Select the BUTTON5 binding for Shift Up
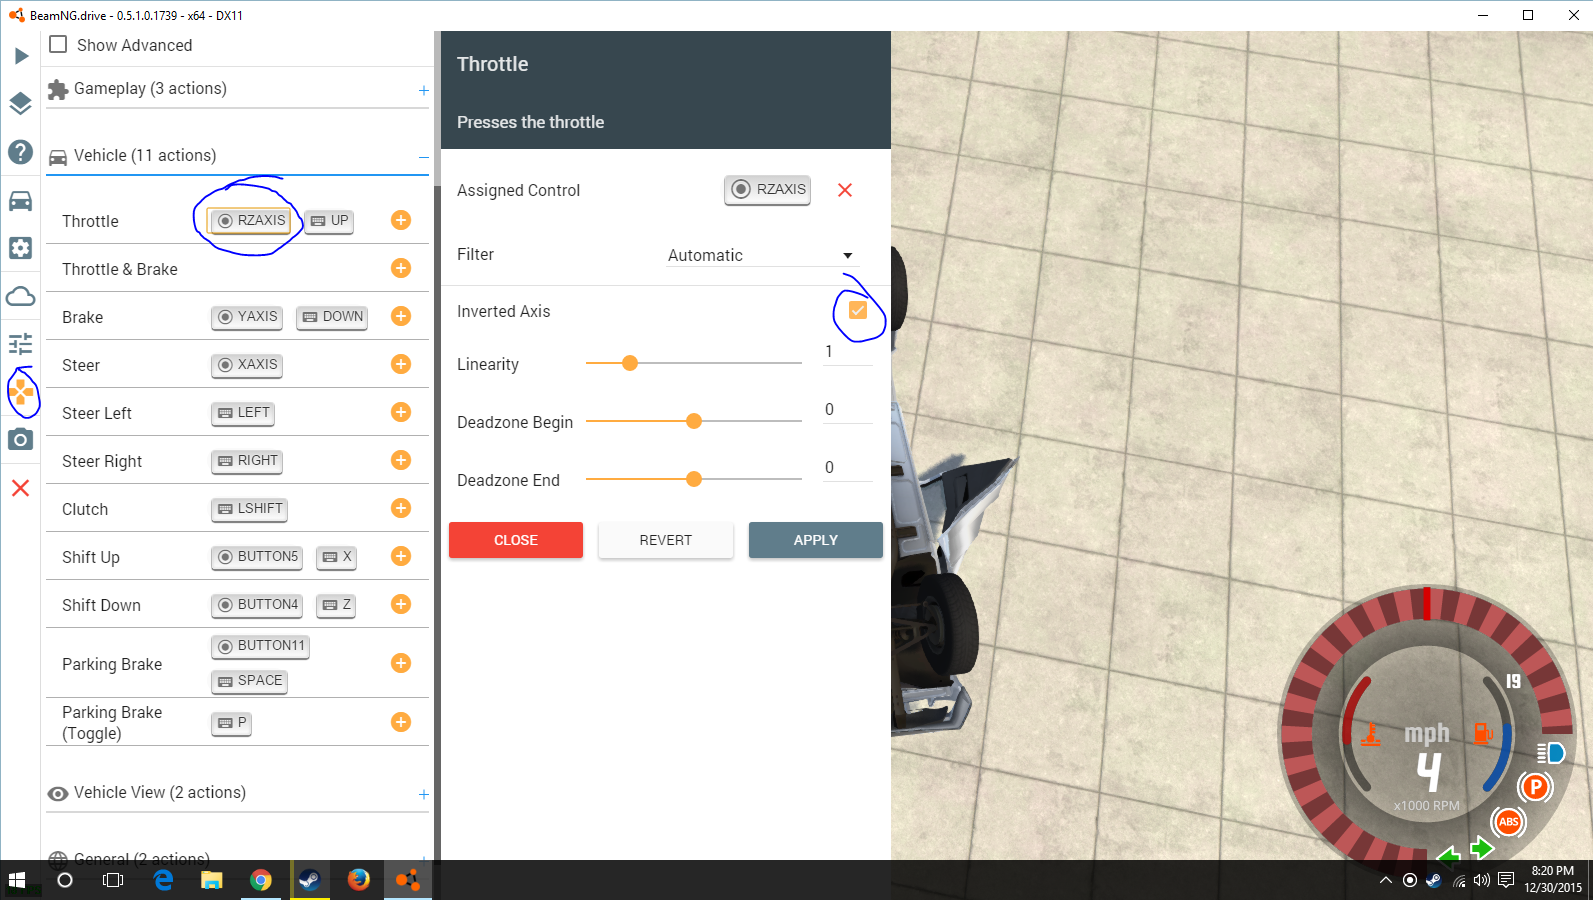The image size is (1593, 900). (x=257, y=557)
